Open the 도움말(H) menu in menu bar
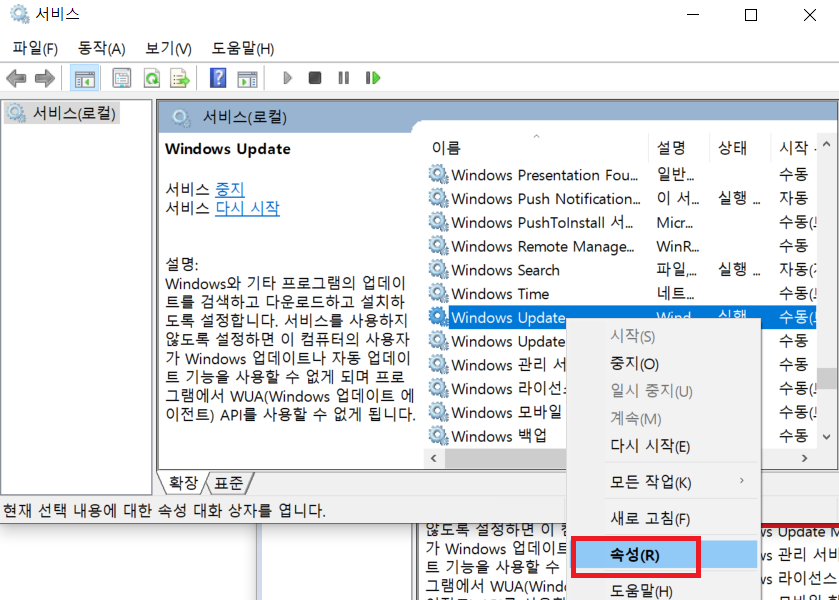This screenshot has height=600, width=839. coord(242,48)
